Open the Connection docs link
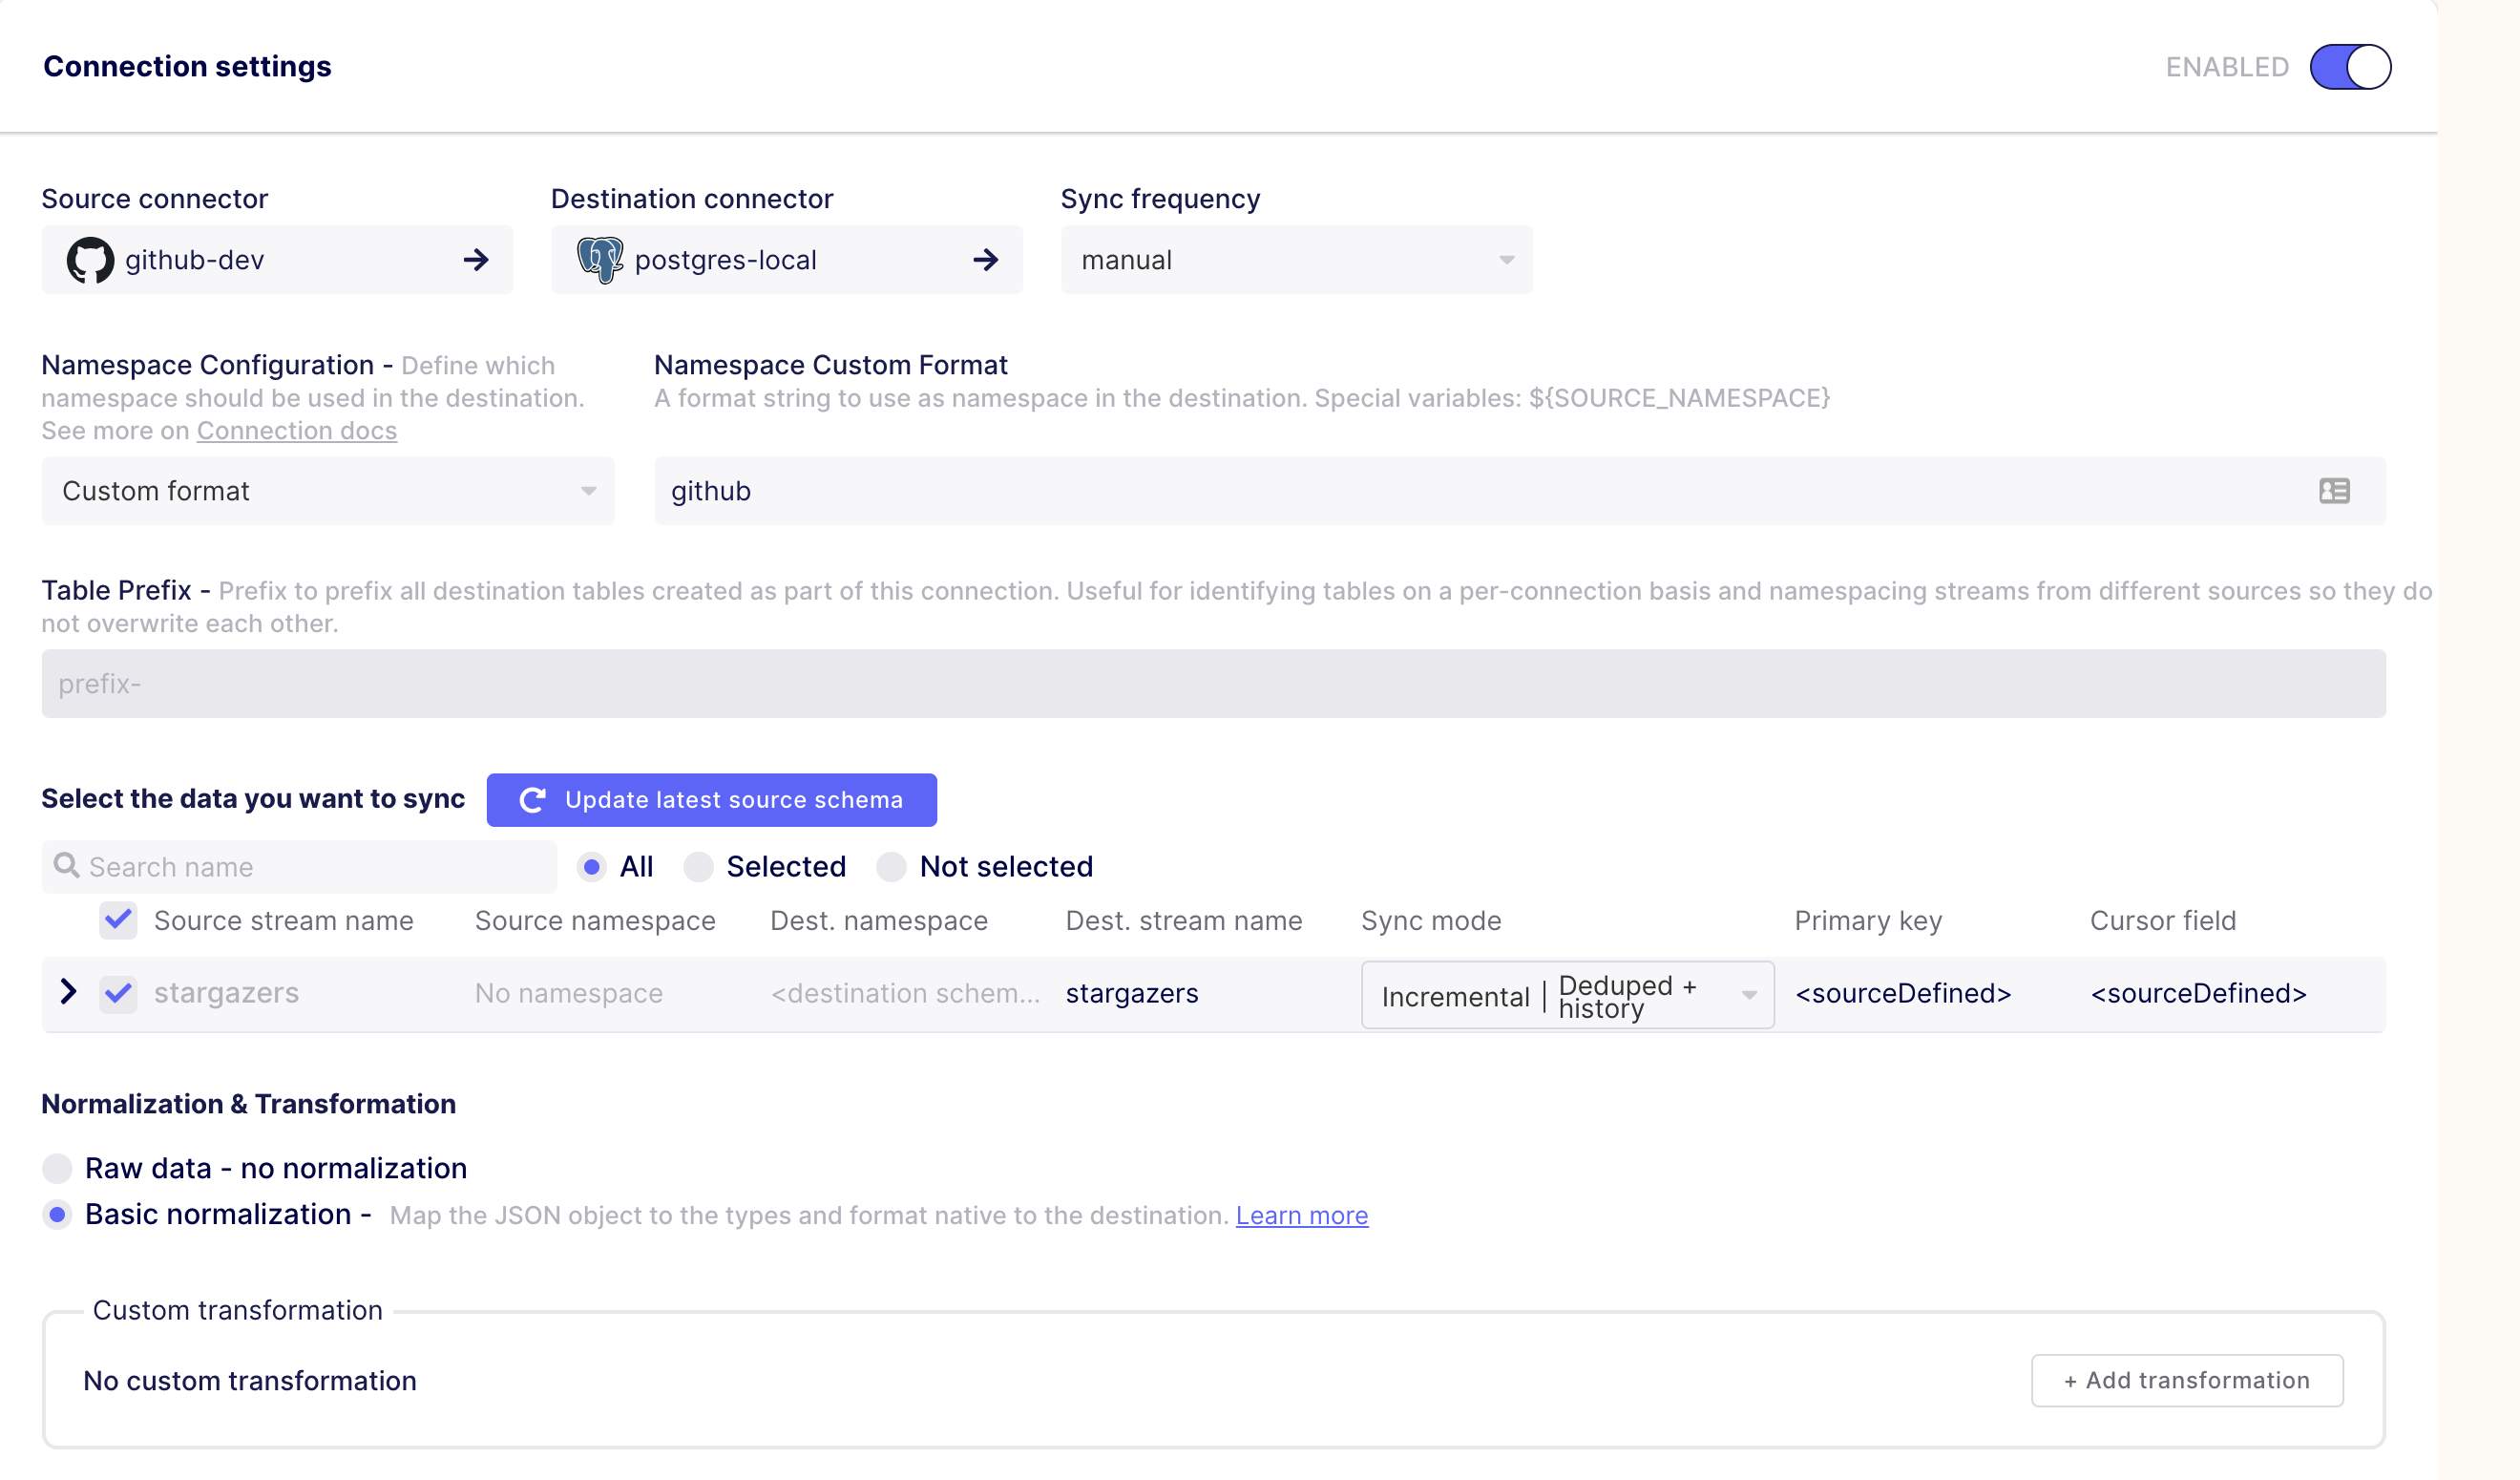The width and height of the screenshot is (2520, 1480). tap(297, 430)
